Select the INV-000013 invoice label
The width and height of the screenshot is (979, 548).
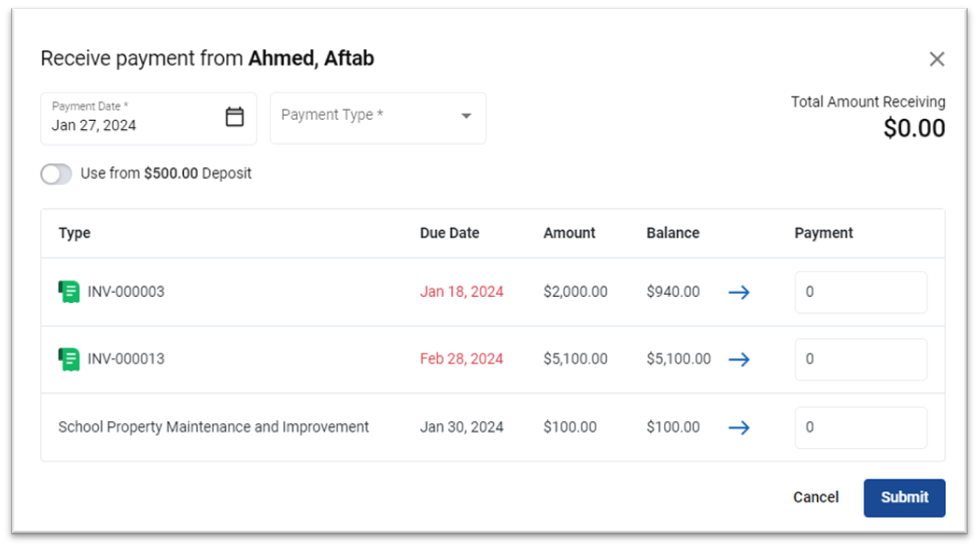click(x=125, y=359)
